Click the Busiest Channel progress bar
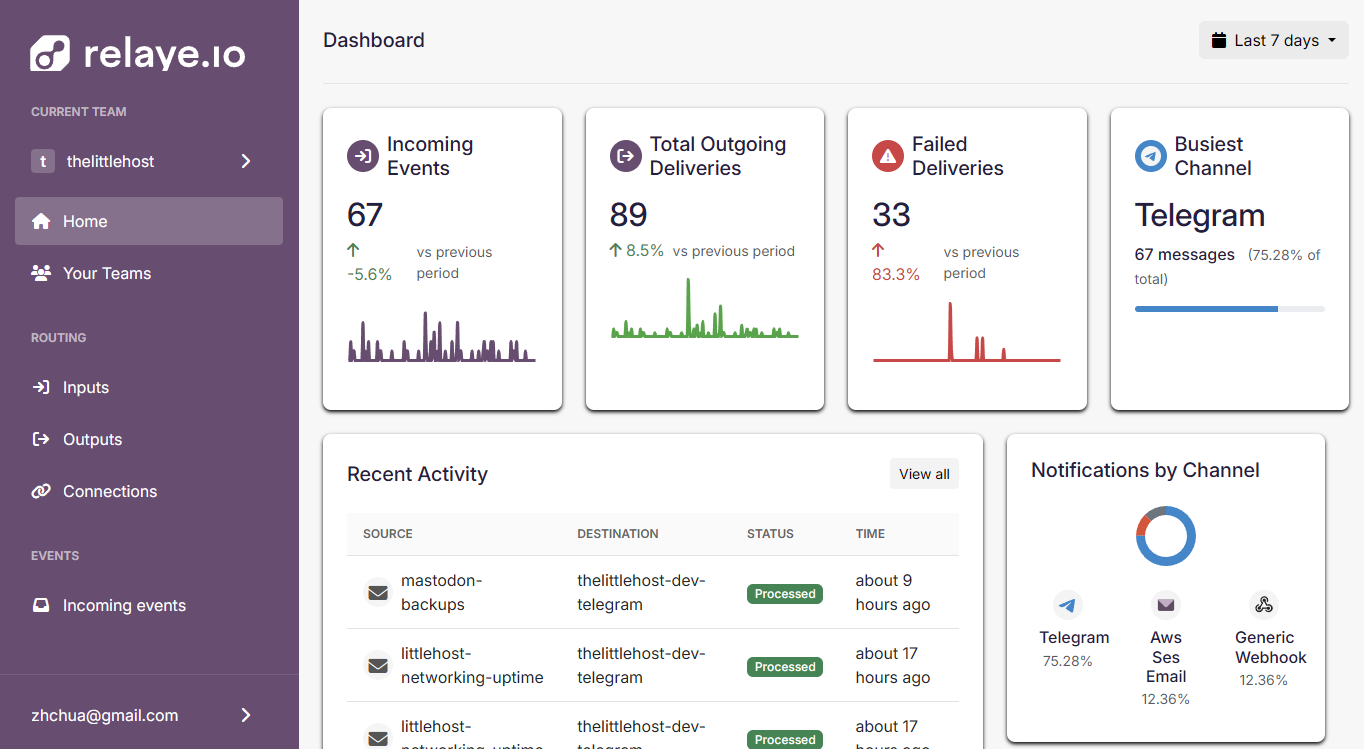This screenshot has width=1364, height=749. pos(1230,309)
